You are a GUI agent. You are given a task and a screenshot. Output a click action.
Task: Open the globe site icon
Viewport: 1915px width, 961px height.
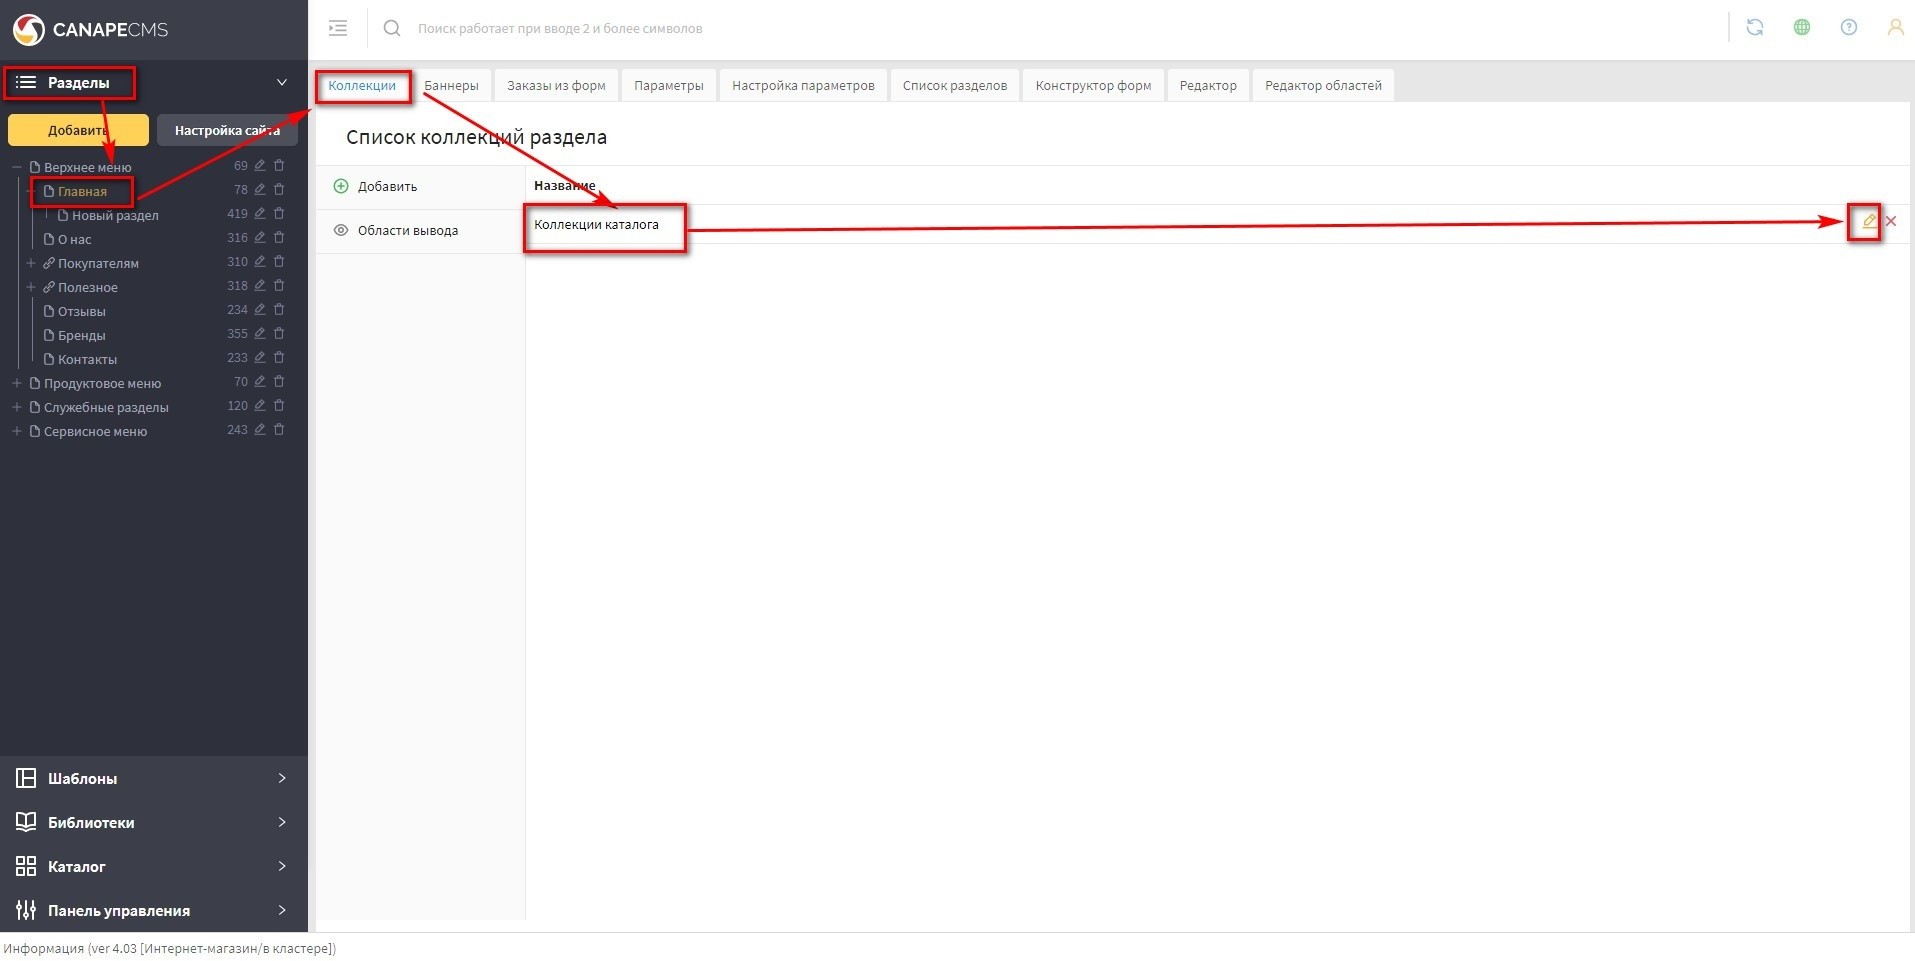point(1801,28)
